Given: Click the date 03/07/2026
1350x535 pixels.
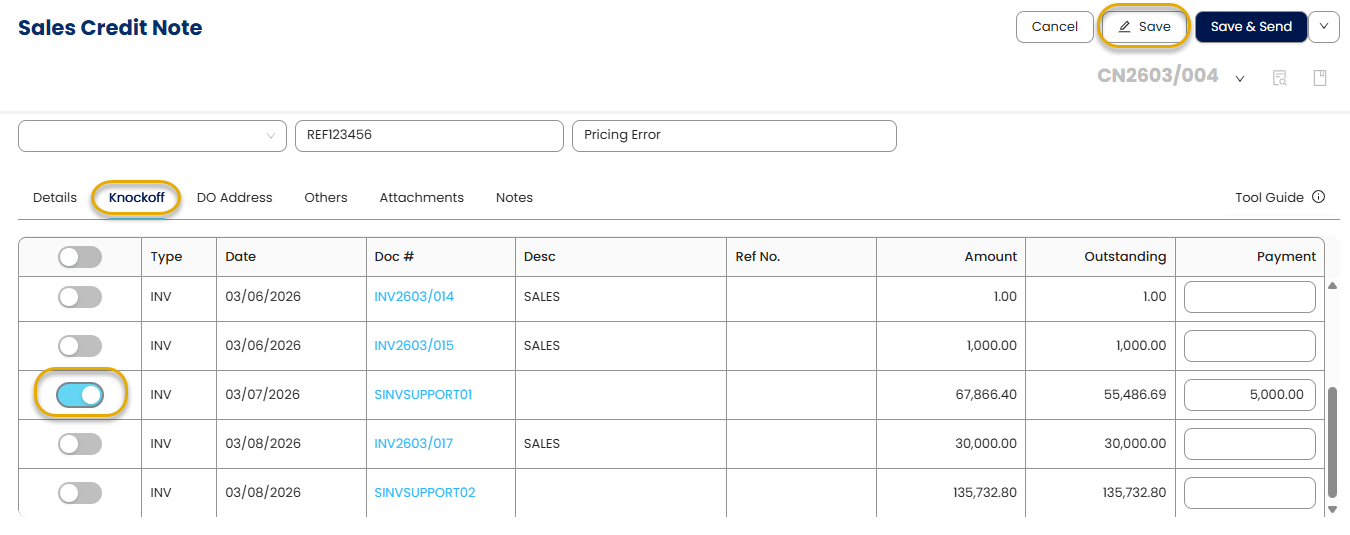Looking at the screenshot, I should 263,395.
